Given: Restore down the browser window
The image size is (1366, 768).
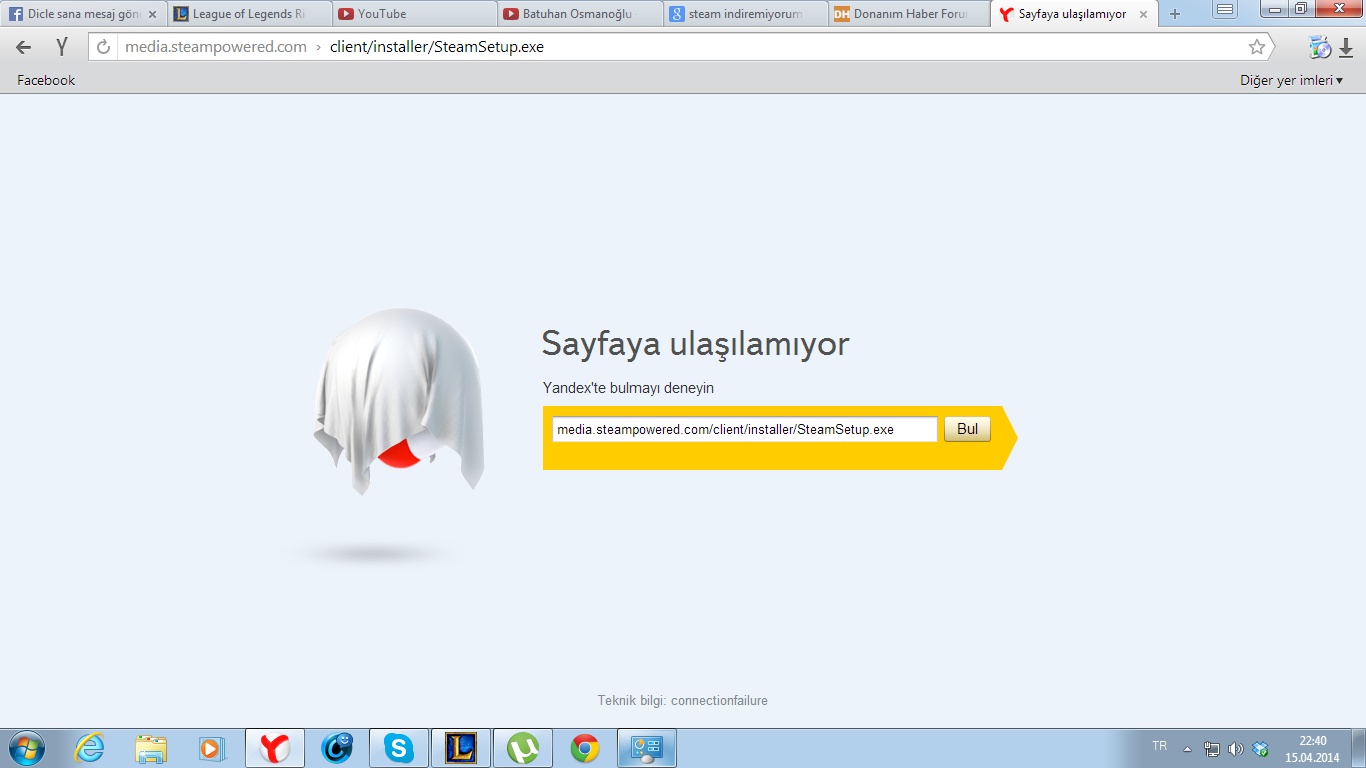Looking at the screenshot, I should (x=1301, y=9).
